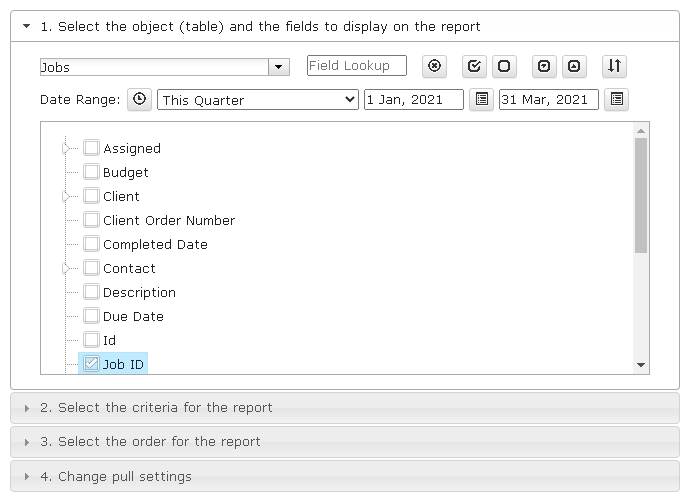Screen dimensions: 691x503
Task: Expand the Assigned tree node
Action: (66, 149)
